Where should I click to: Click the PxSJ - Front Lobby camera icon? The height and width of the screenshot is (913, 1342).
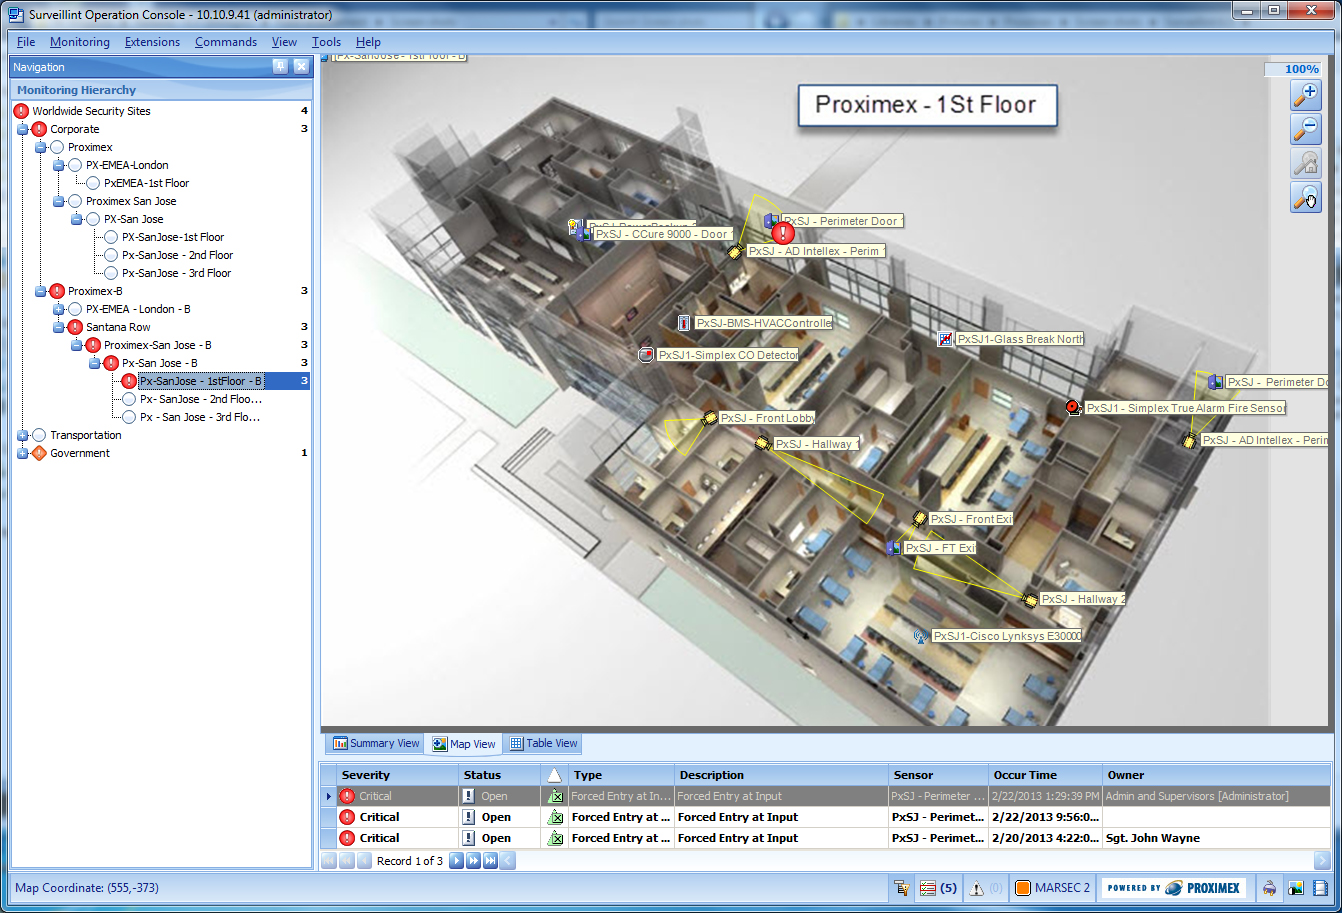click(x=709, y=418)
